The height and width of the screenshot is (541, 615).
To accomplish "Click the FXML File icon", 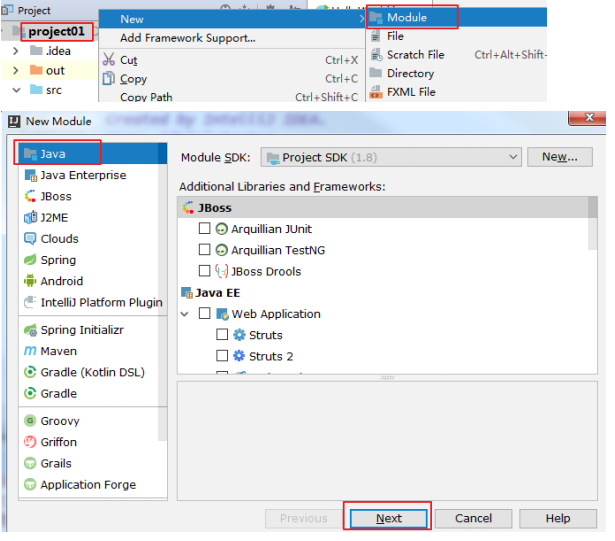I will tap(377, 92).
